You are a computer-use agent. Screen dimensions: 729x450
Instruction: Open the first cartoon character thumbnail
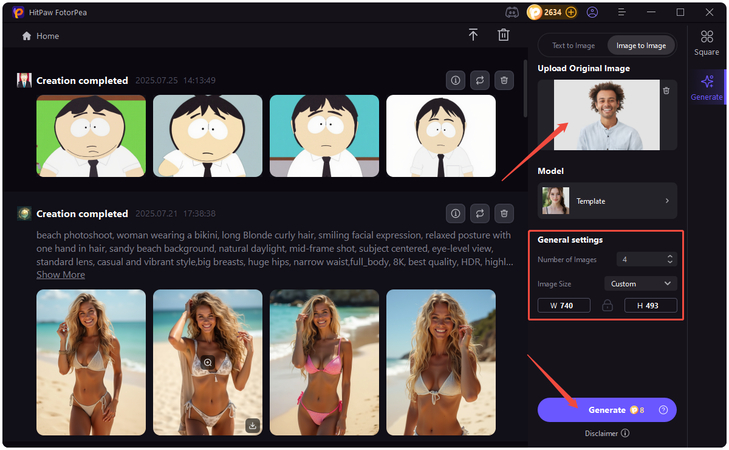91,136
